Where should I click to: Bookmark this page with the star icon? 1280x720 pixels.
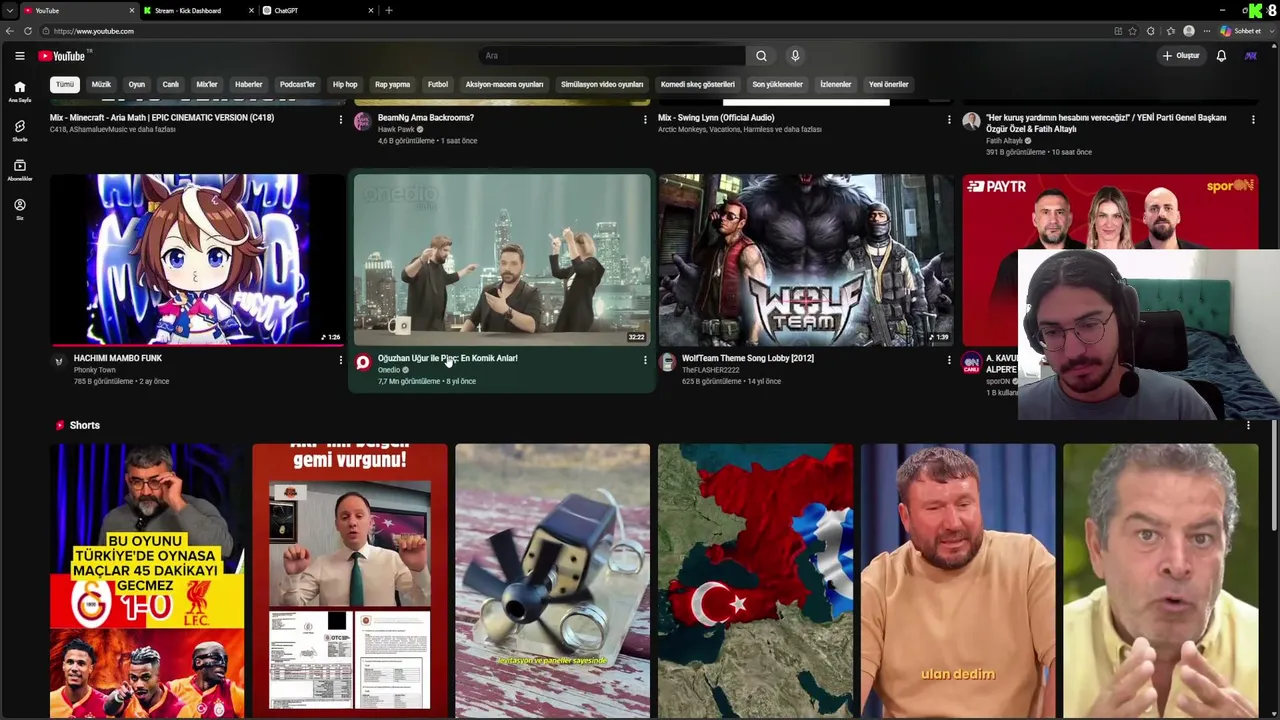[x=1132, y=31]
